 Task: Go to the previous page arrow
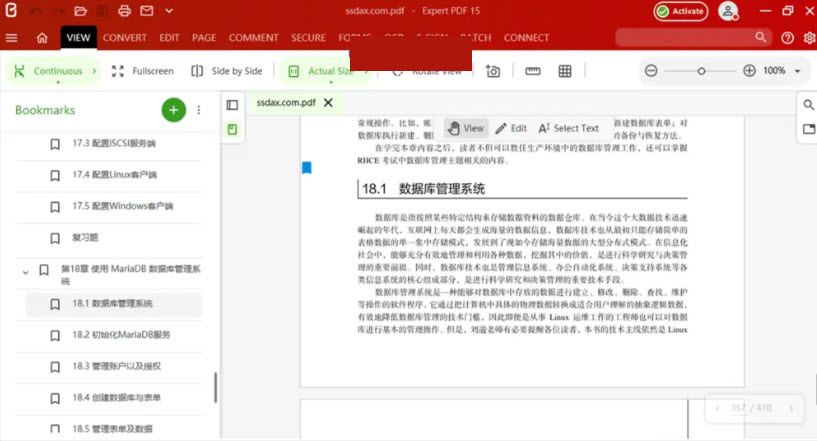coord(717,408)
